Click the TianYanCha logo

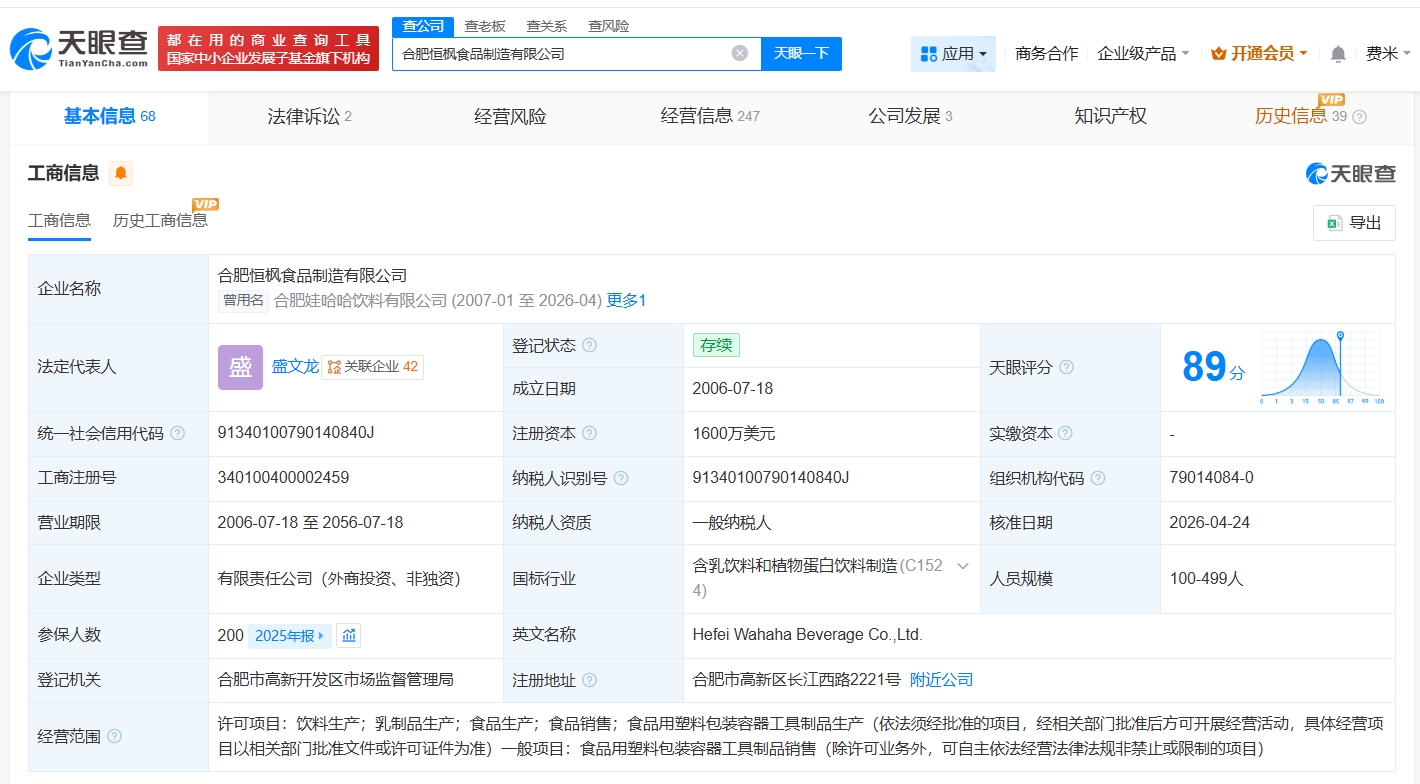tap(78, 48)
